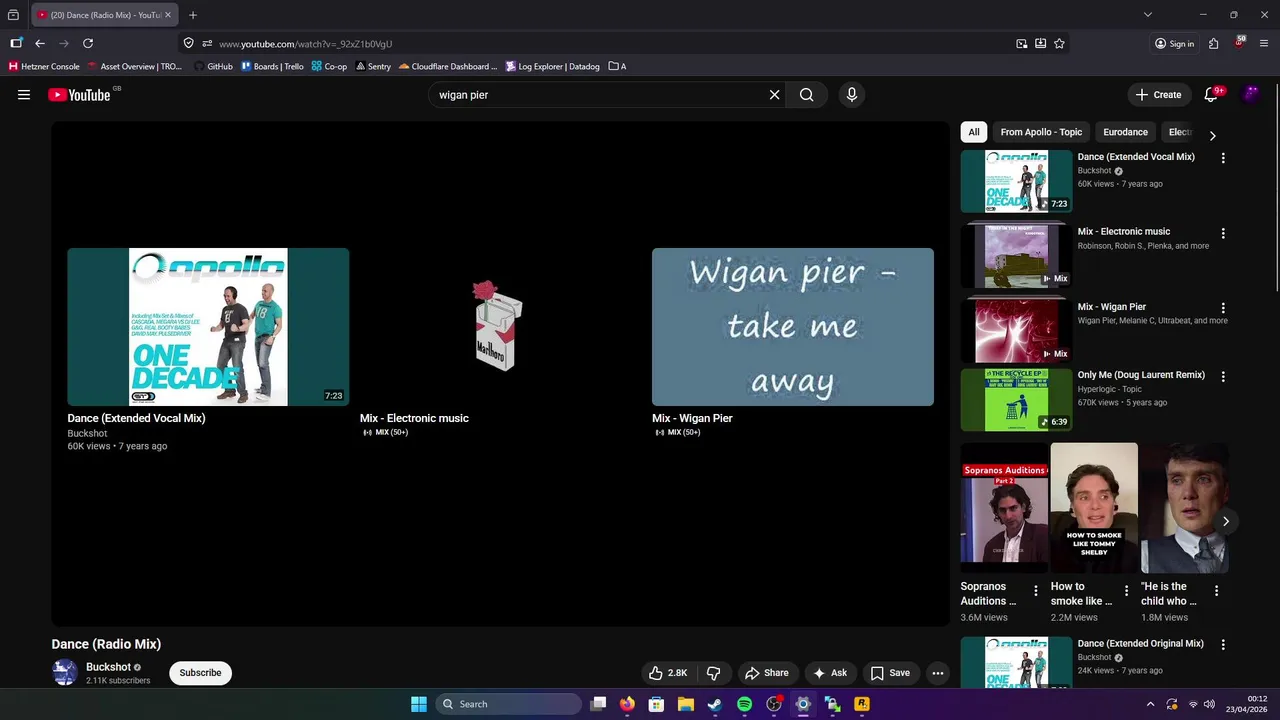This screenshot has width=1280, height=720.
Task: Click the Windows taskbar search box
Action: point(510,704)
